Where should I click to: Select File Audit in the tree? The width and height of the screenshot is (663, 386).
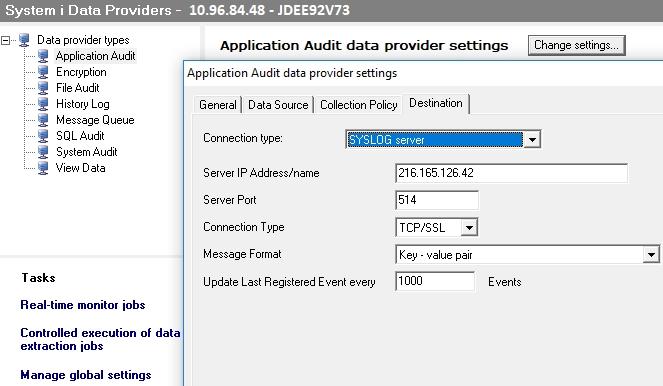78,88
